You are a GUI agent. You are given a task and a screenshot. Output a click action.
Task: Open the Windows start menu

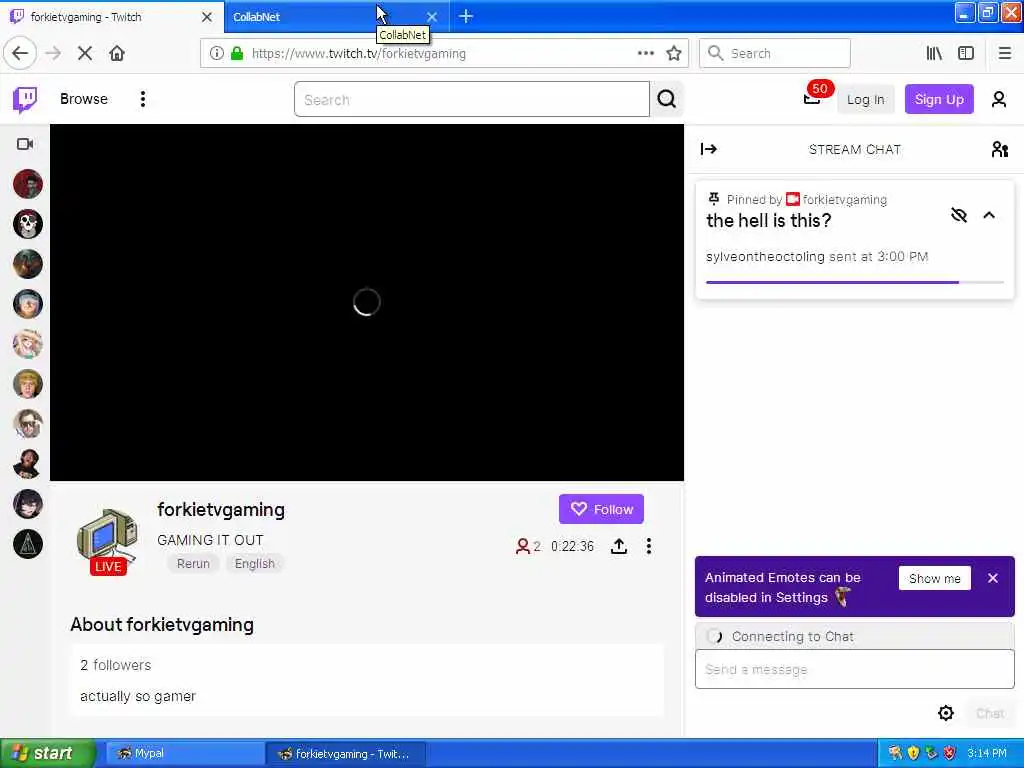coord(46,754)
